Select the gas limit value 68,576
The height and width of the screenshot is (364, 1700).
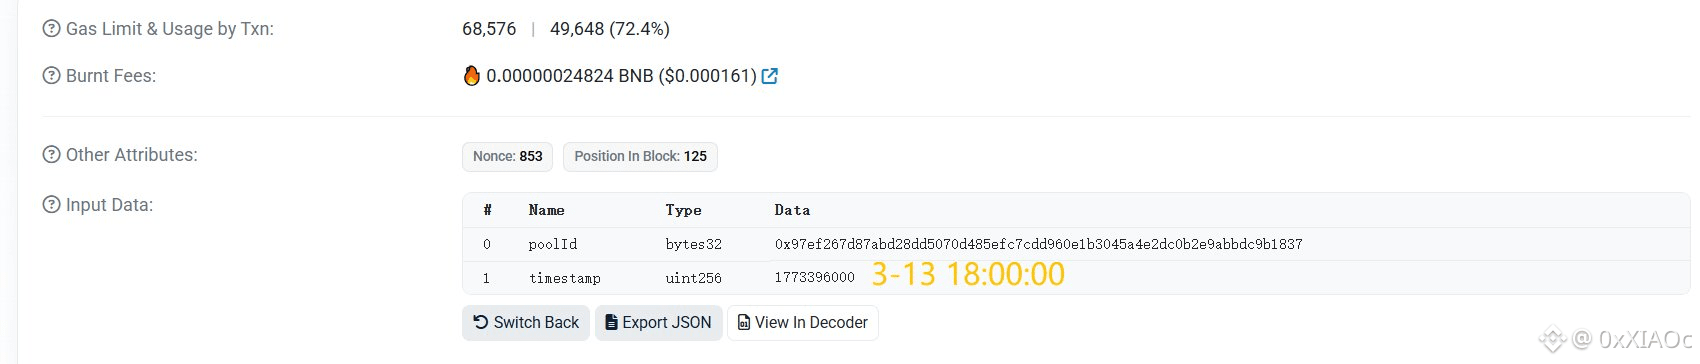coord(489,29)
